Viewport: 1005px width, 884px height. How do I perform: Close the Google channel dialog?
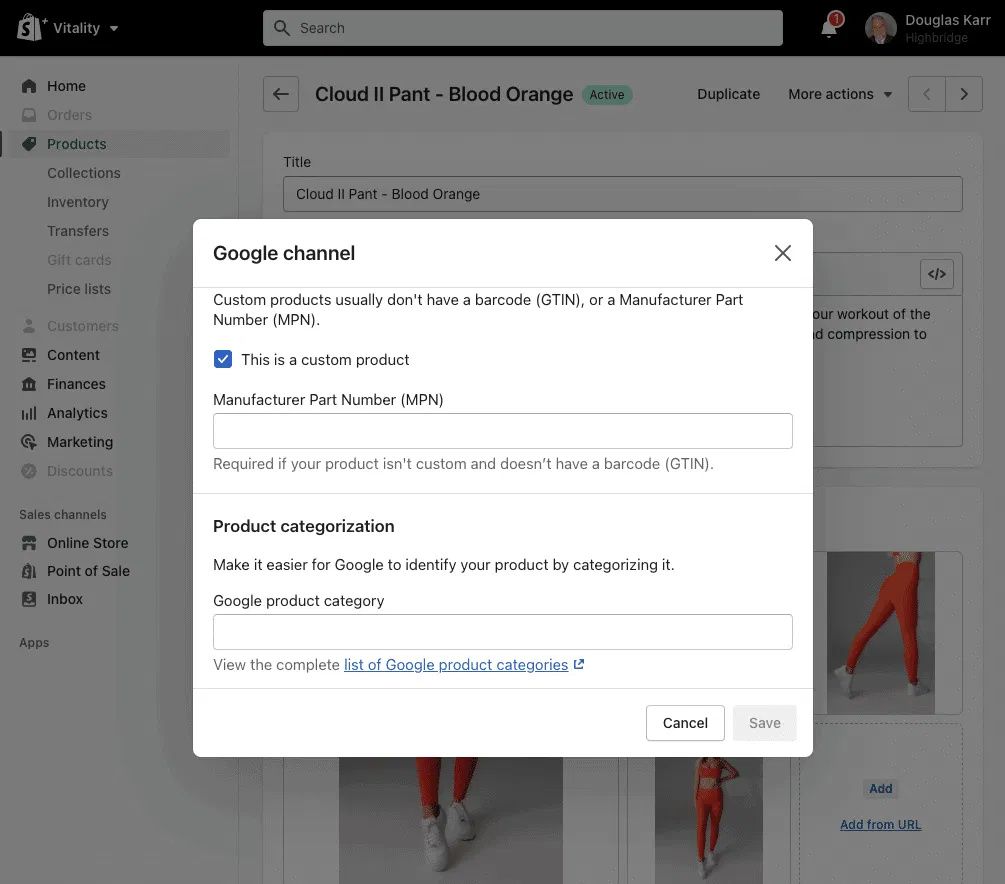[783, 253]
